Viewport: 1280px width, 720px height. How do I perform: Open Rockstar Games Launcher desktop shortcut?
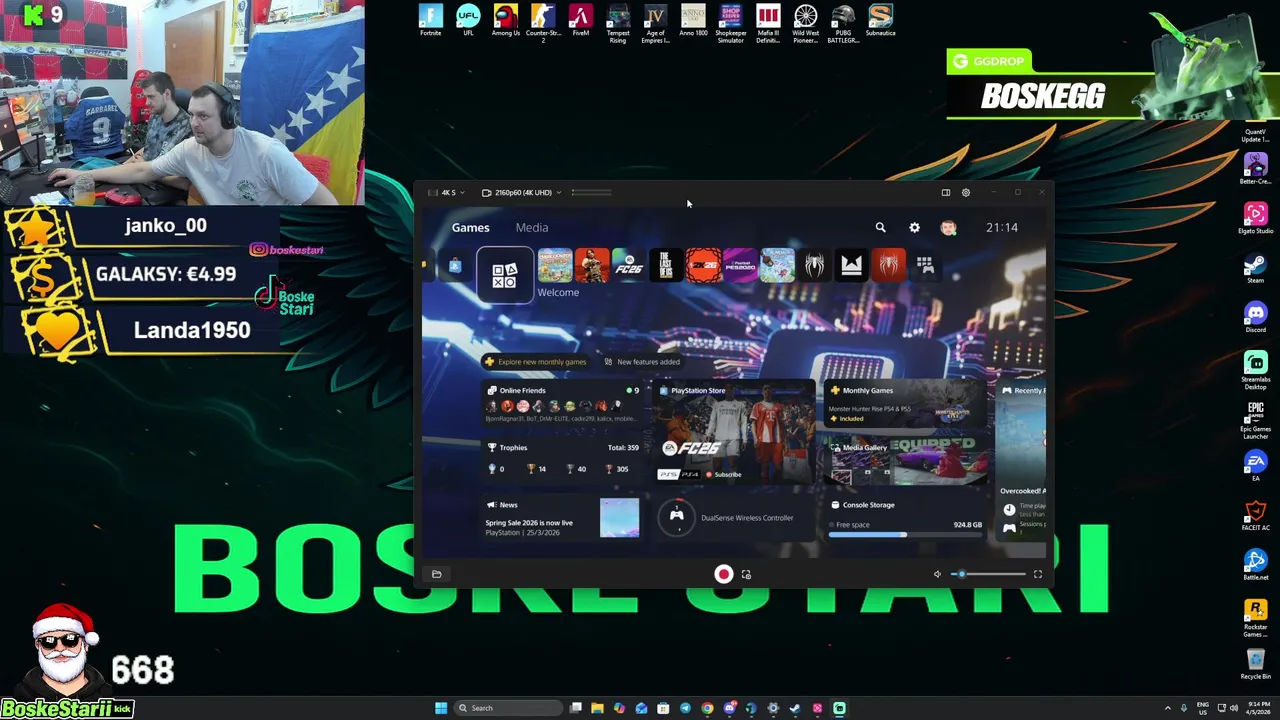1255,619
